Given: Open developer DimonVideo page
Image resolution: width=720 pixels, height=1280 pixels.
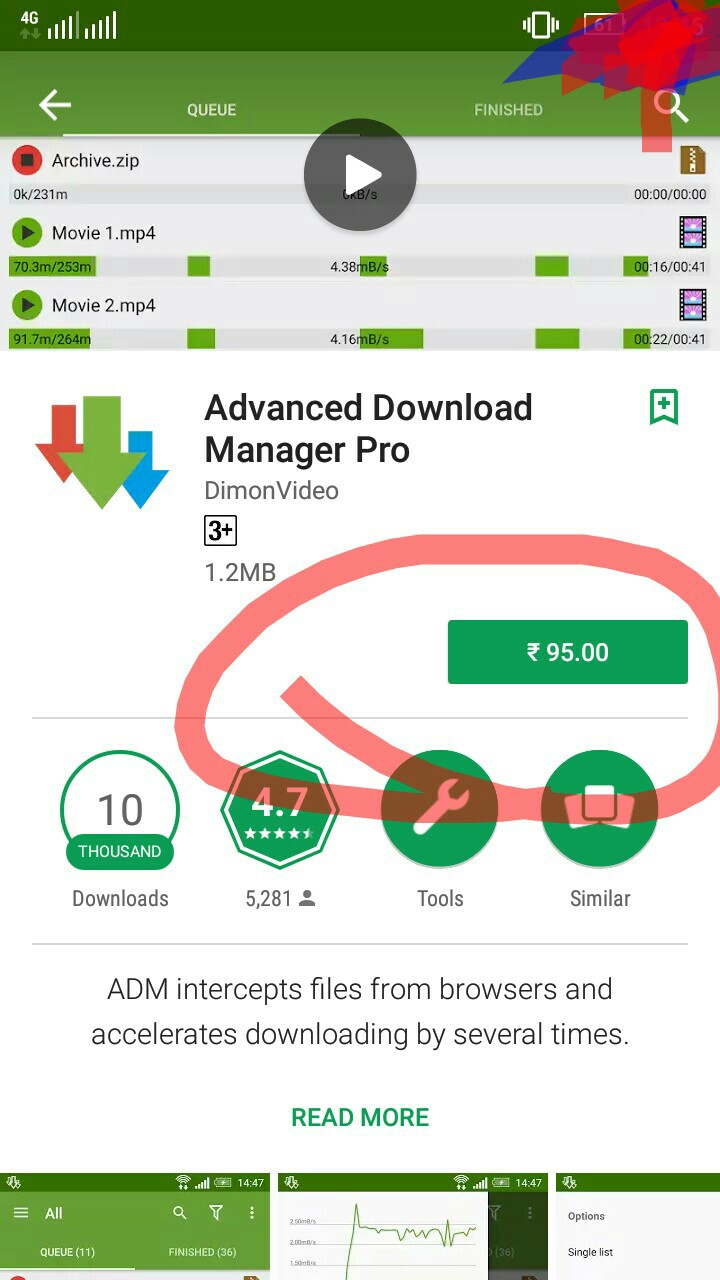Looking at the screenshot, I should [272, 490].
